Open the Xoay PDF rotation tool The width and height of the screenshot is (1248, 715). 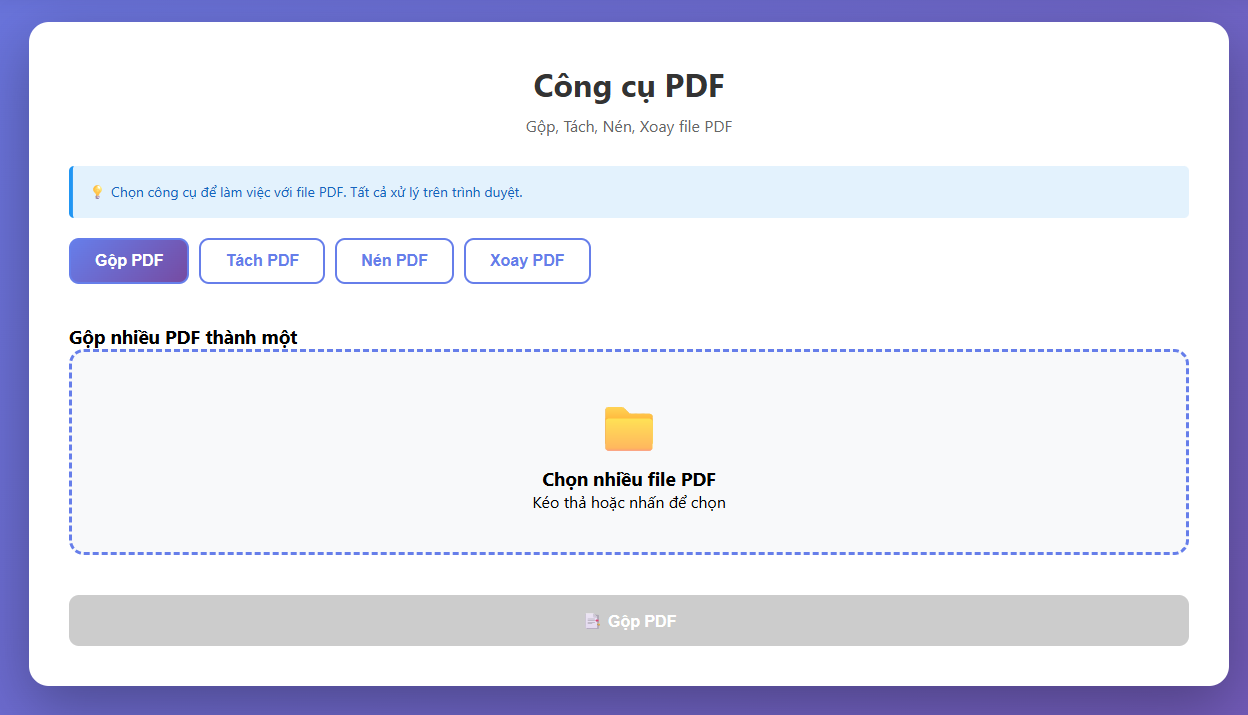(x=527, y=260)
